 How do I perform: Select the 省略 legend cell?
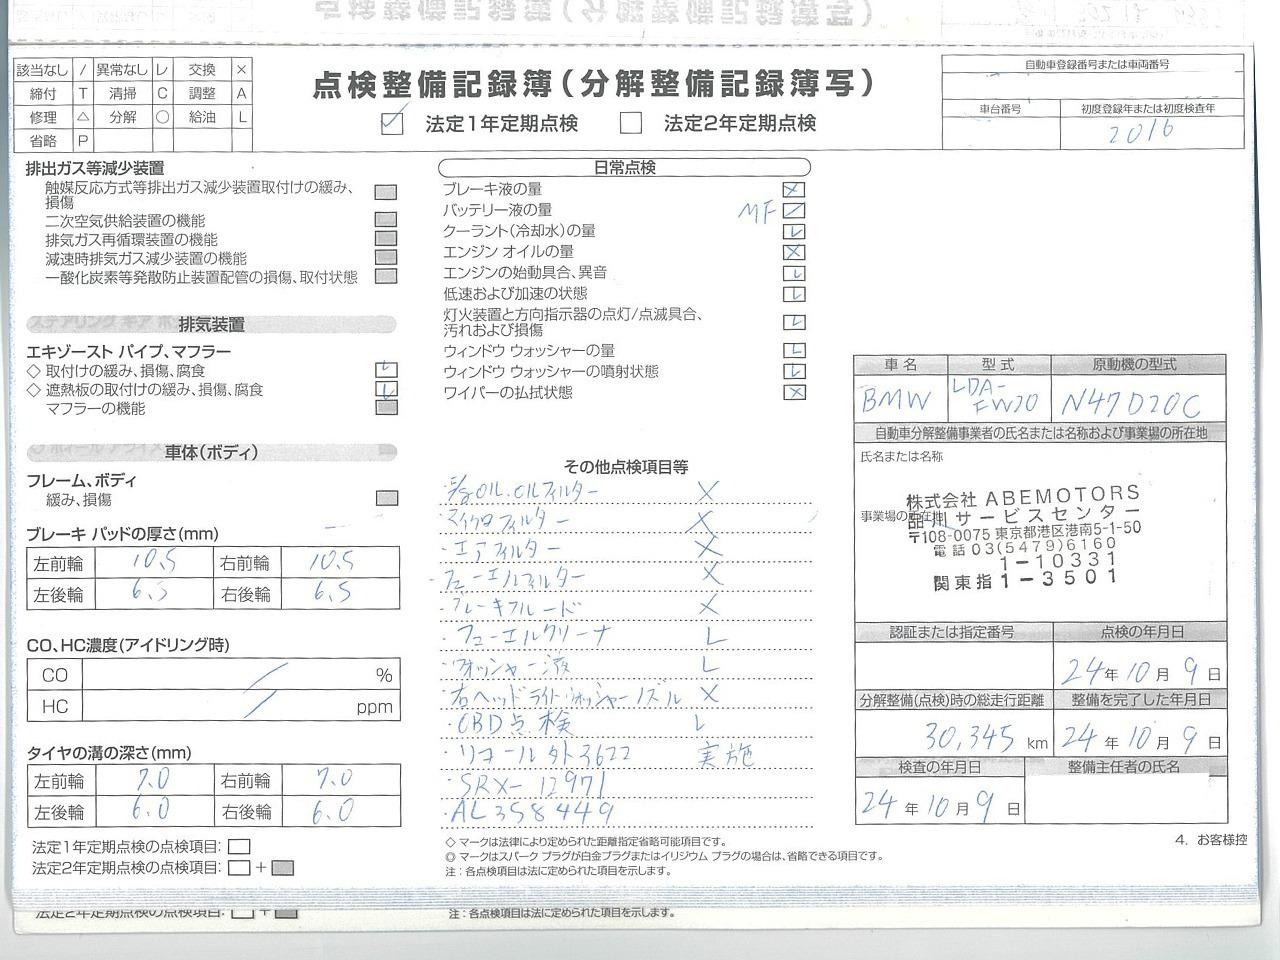43,141
